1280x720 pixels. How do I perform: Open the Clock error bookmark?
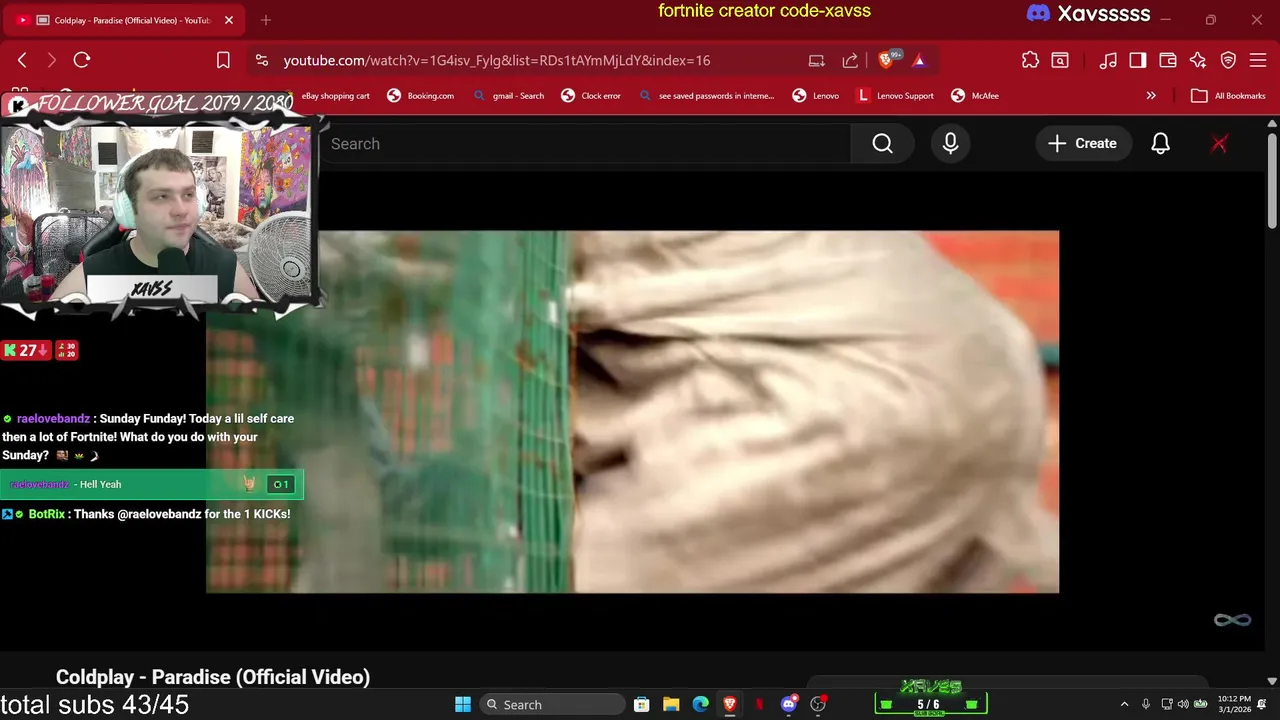[591, 96]
